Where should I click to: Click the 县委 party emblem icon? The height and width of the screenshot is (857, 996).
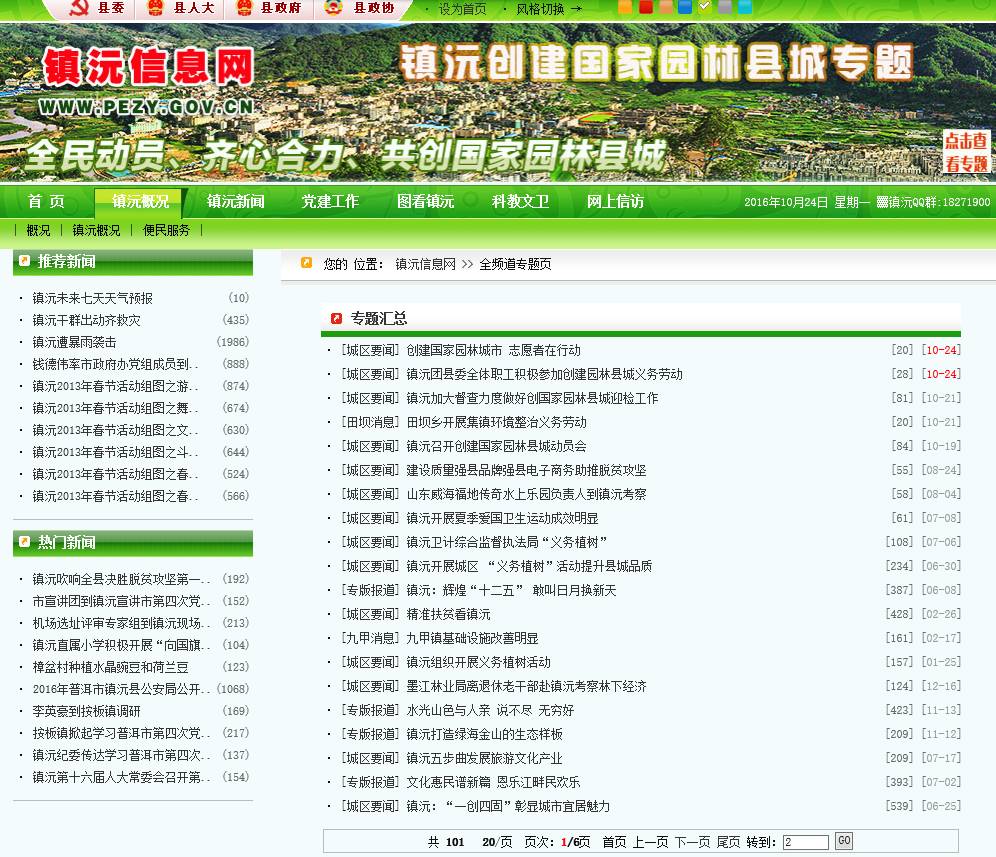(x=75, y=9)
